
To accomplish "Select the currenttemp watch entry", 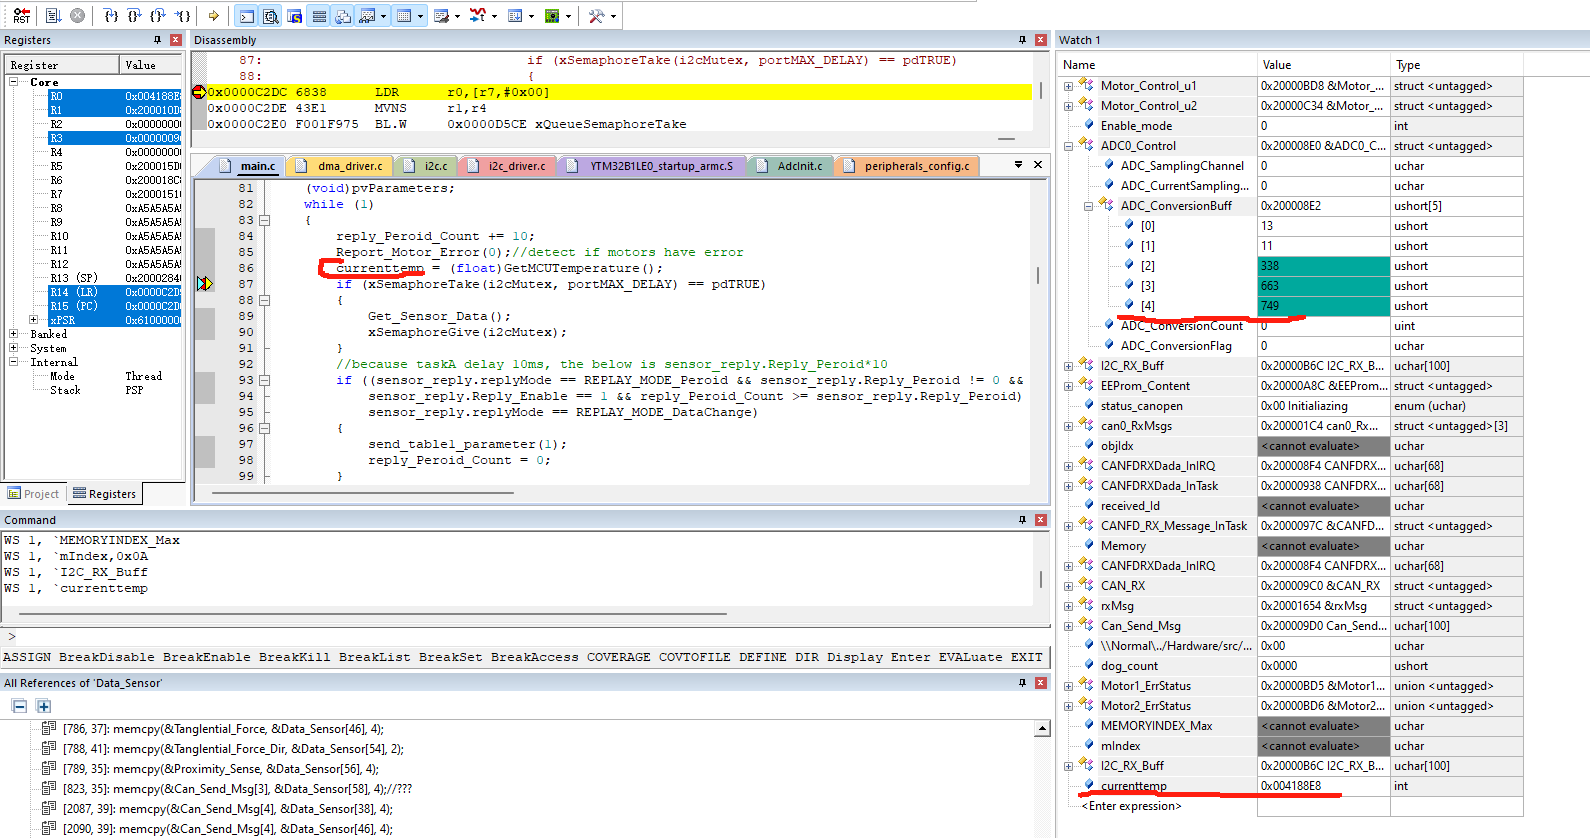I will pos(1134,786).
